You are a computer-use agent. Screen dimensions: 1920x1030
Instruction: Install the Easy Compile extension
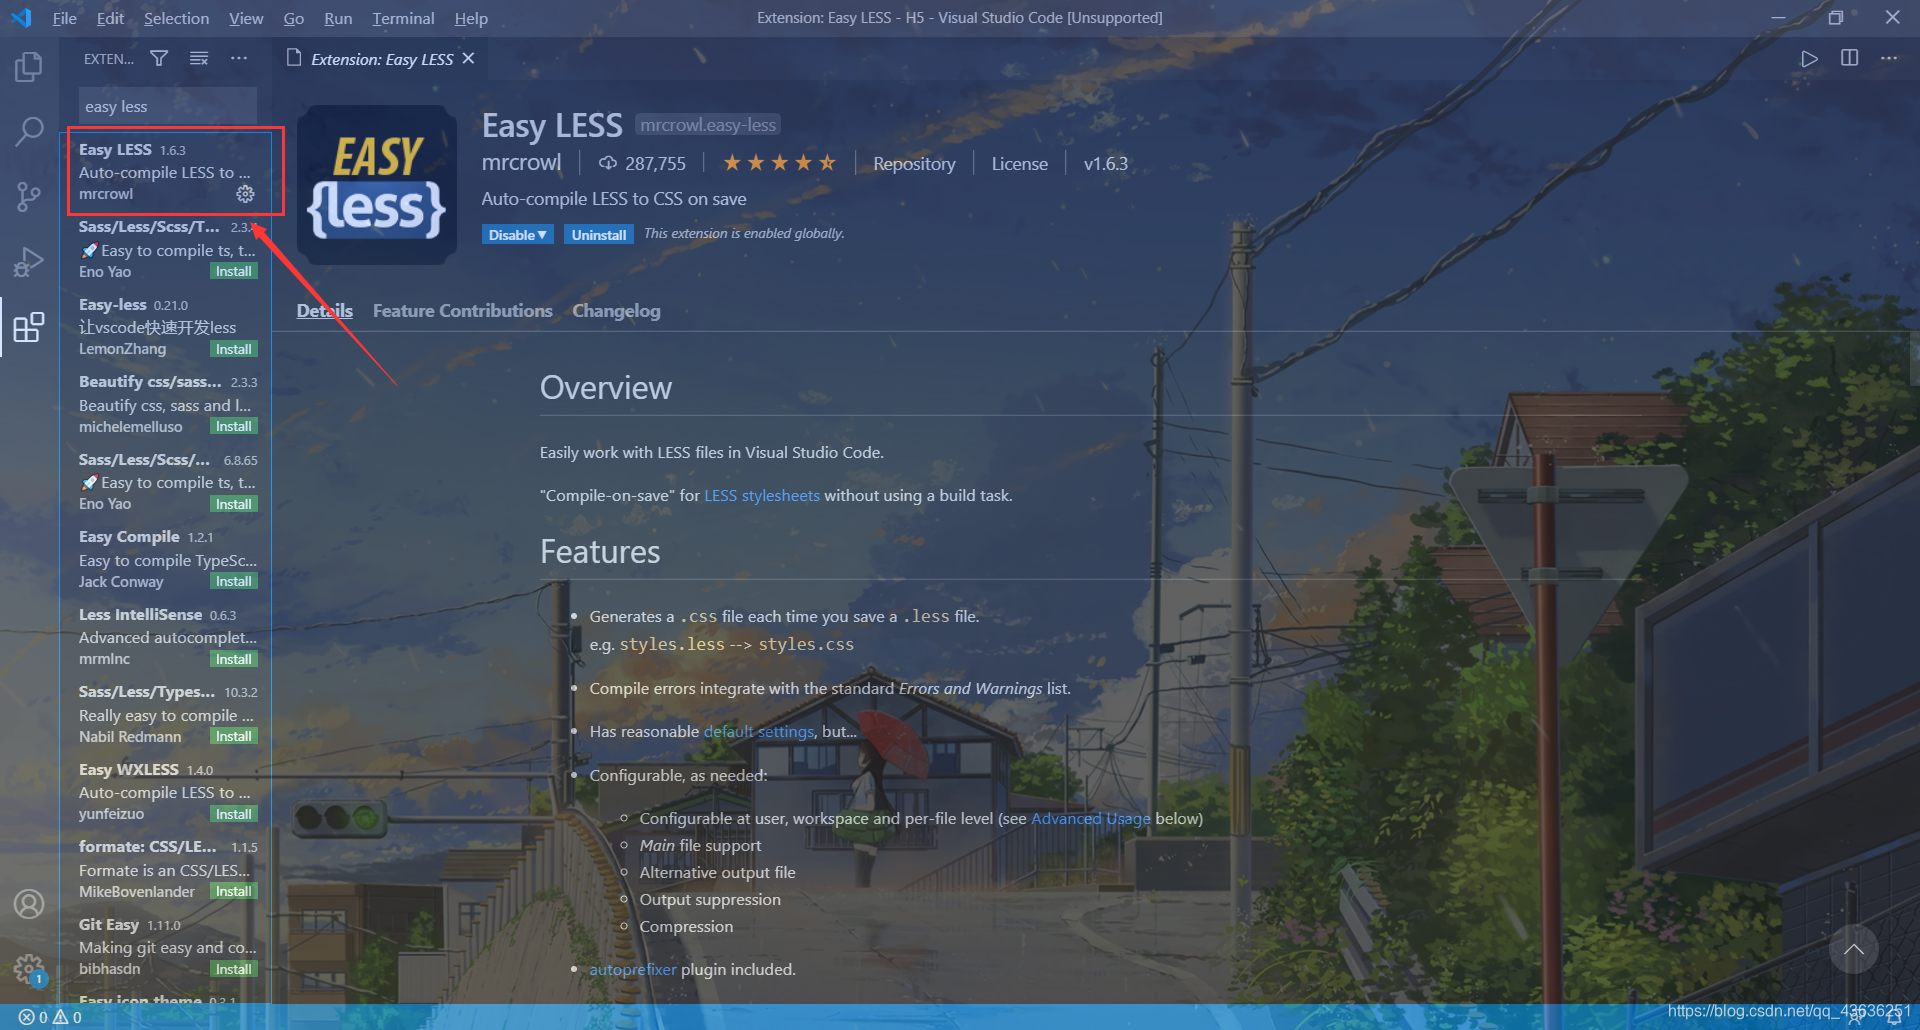point(234,581)
